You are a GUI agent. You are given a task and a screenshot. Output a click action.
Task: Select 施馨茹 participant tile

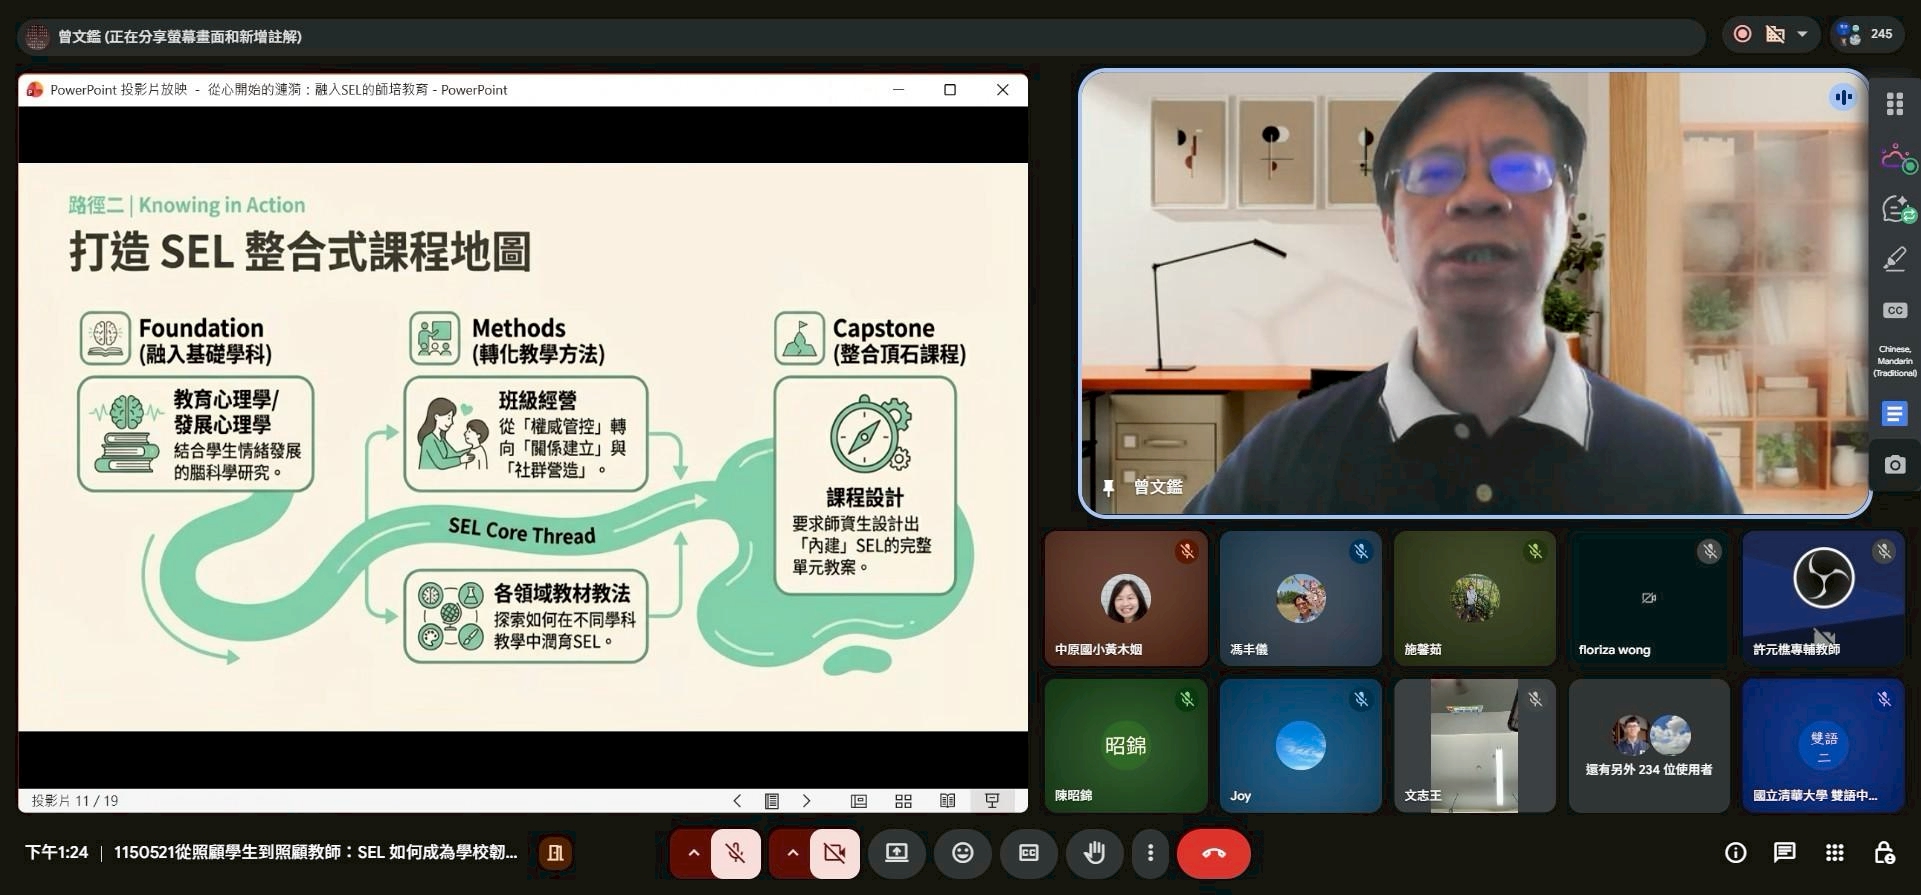pos(1474,598)
